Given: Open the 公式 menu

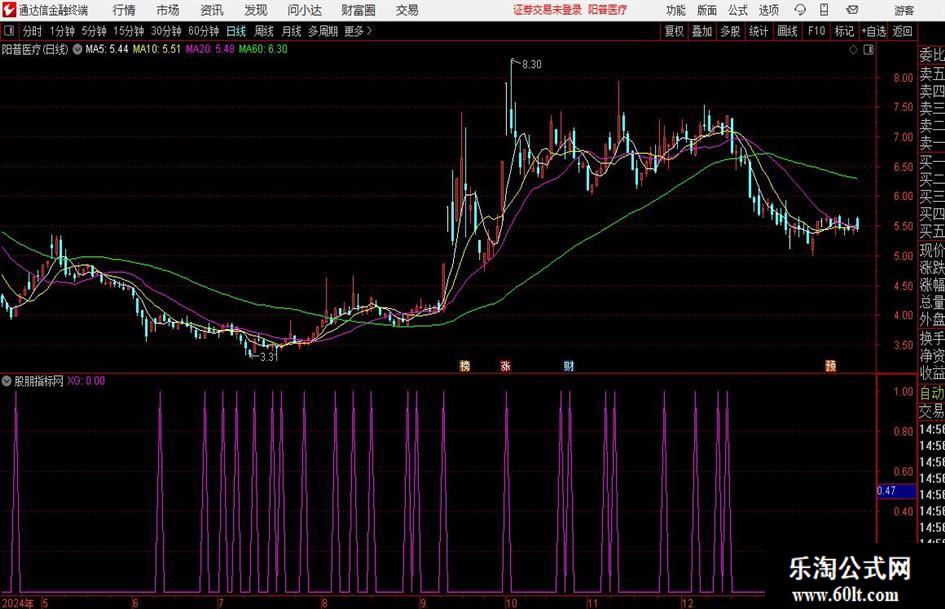Looking at the screenshot, I should point(737,10).
